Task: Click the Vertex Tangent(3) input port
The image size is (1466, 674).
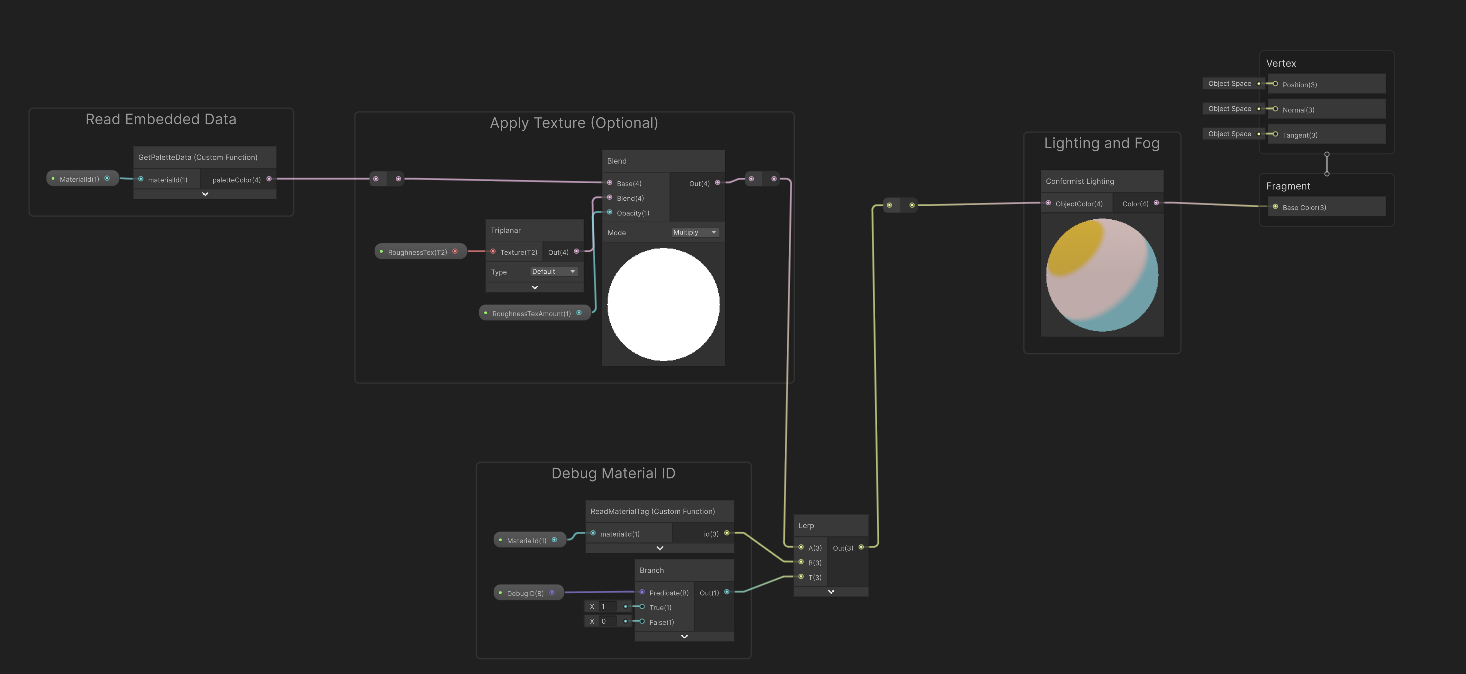Action: tap(1275, 134)
